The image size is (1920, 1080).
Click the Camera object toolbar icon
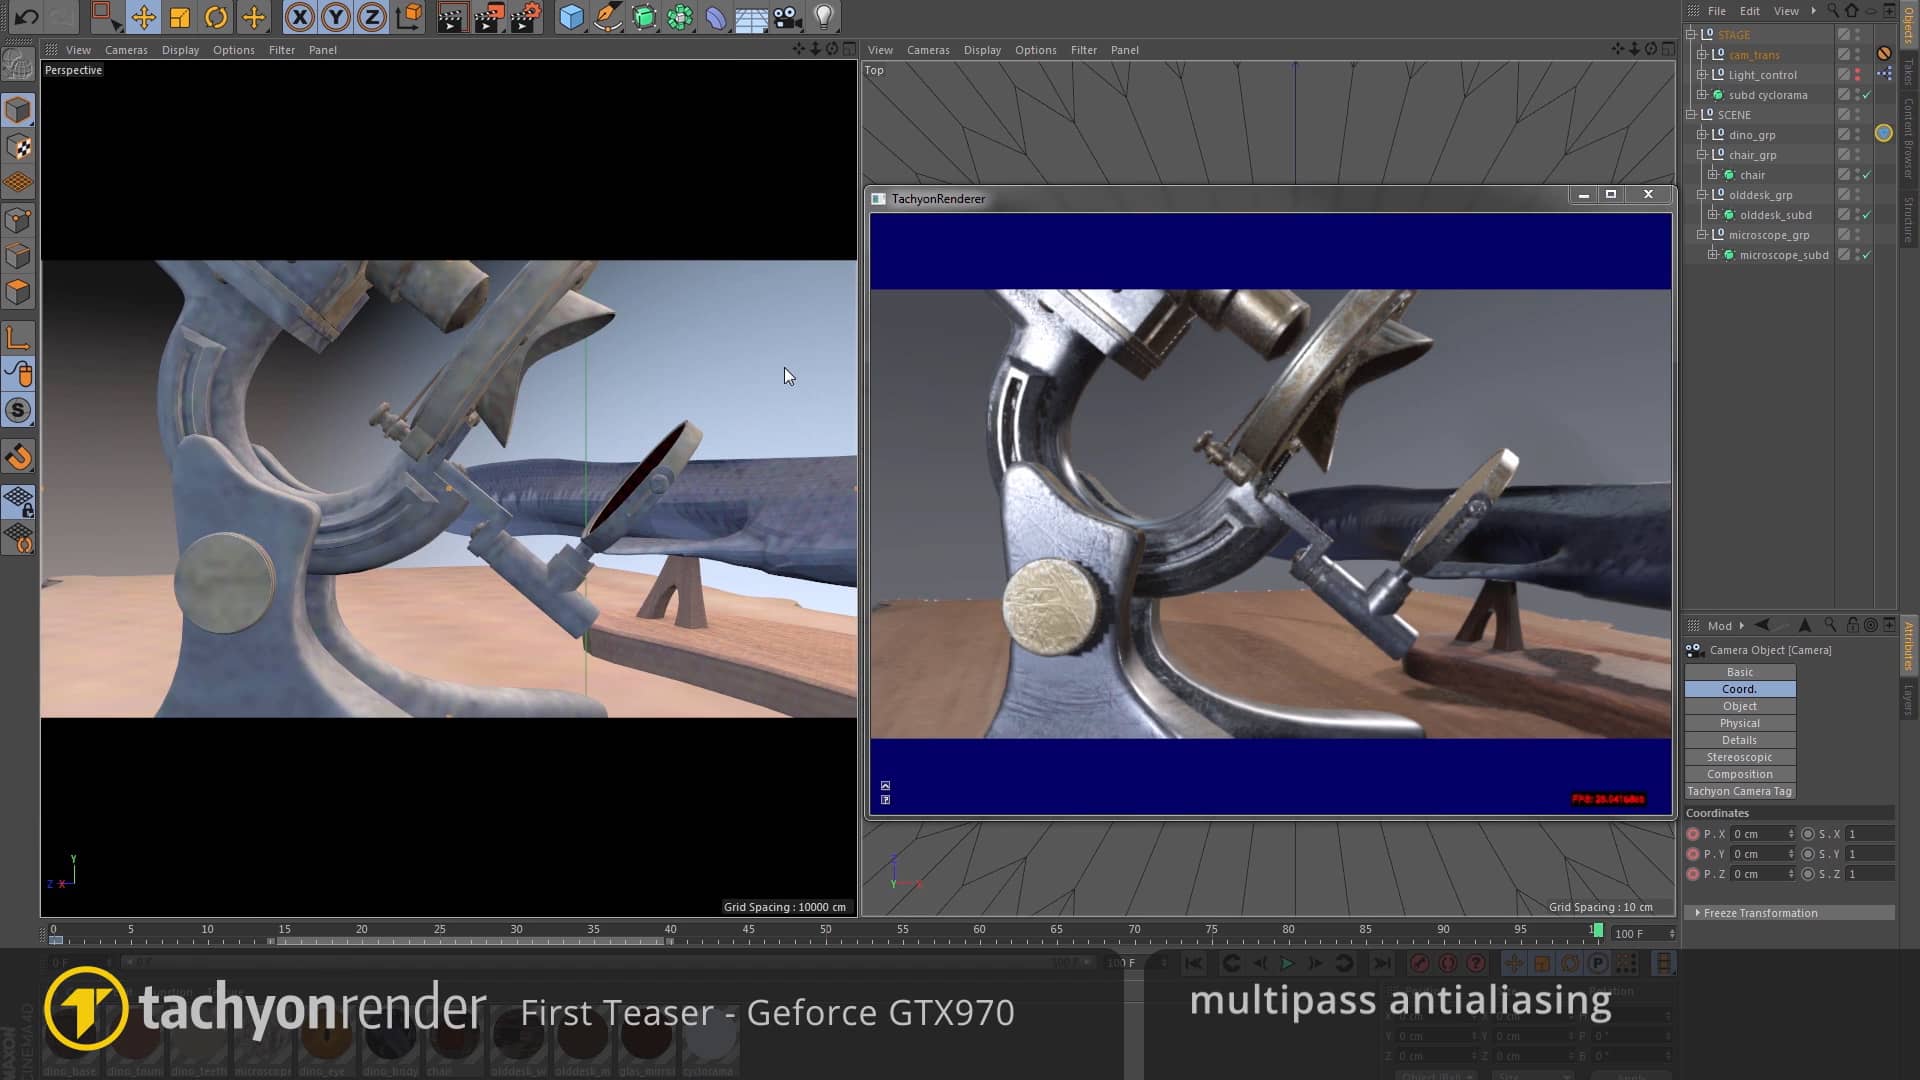click(787, 17)
